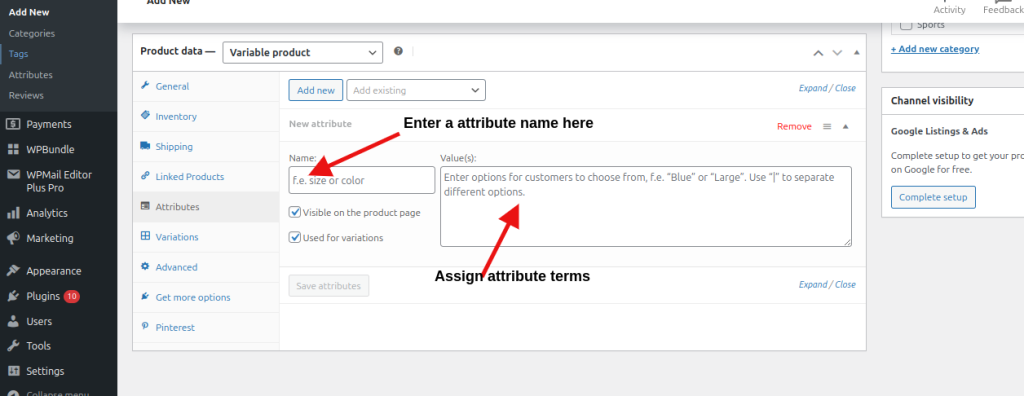The width and height of the screenshot is (1024, 396).
Task: Click the WPMail Editor envelope icon
Action: click(13, 174)
